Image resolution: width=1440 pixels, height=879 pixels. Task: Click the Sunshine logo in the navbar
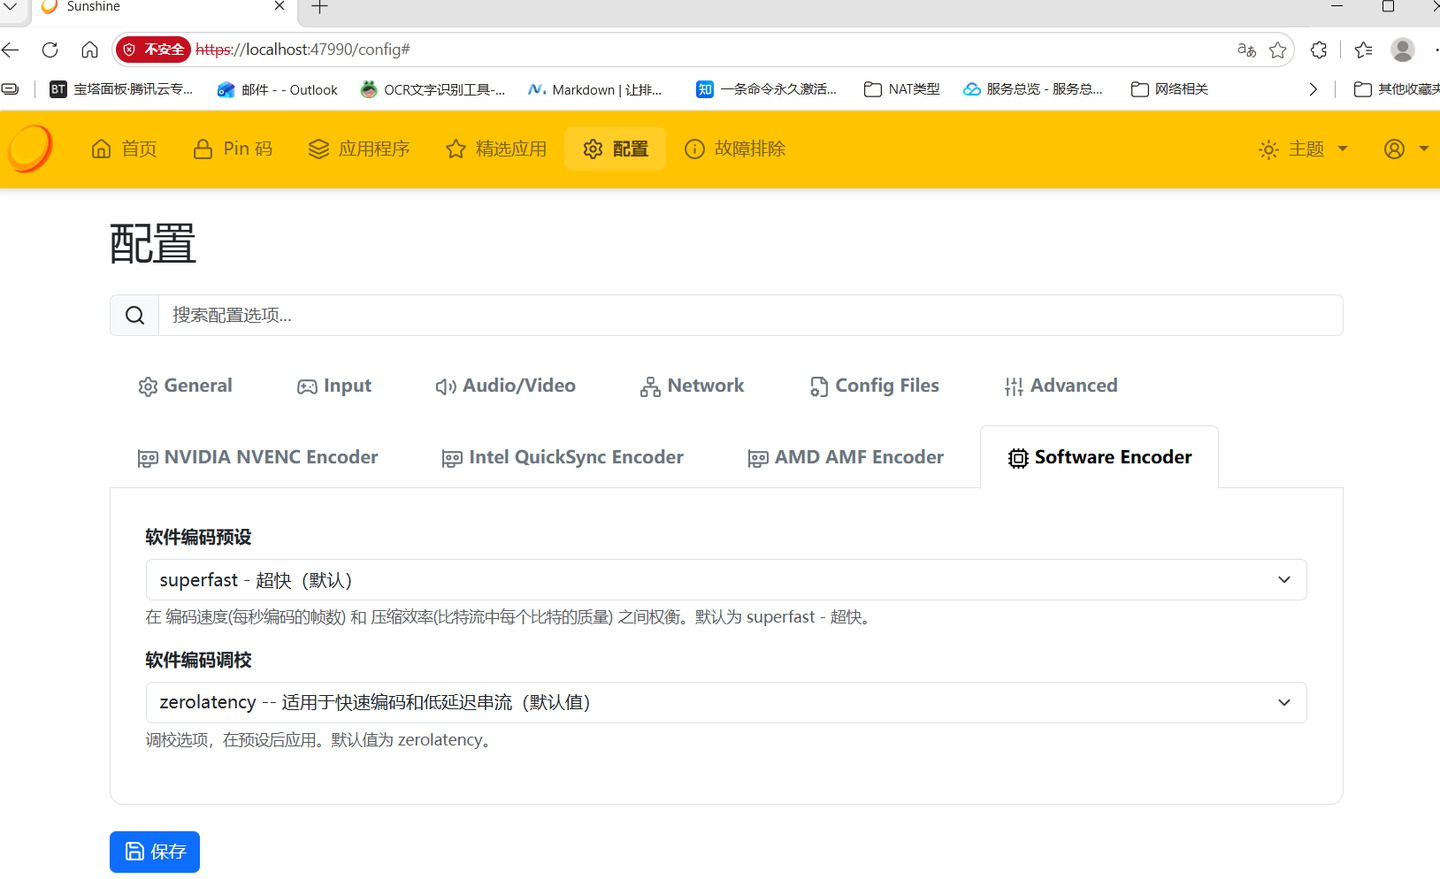[x=29, y=149]
